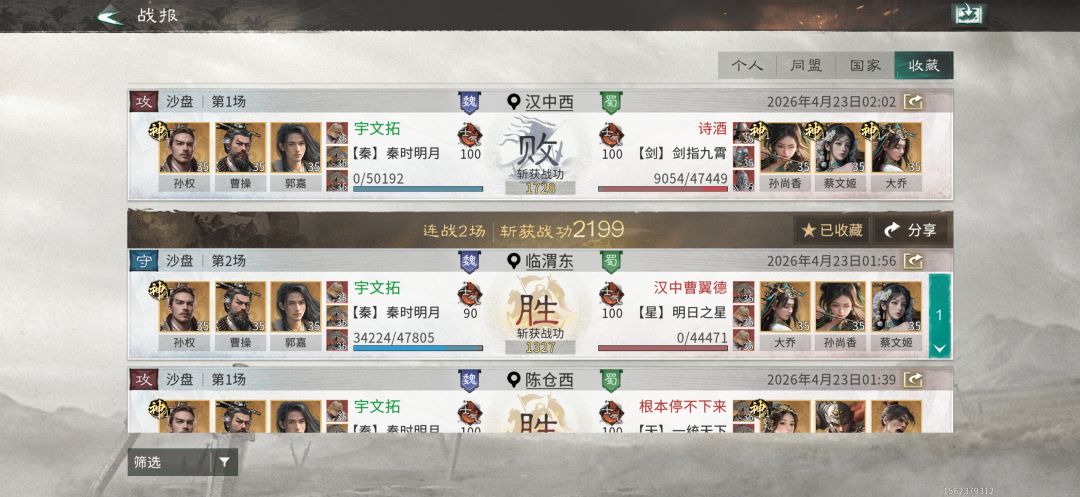1080x497 pixels.
Task: Switch to the 个人 tab
Action: [747, 65]
